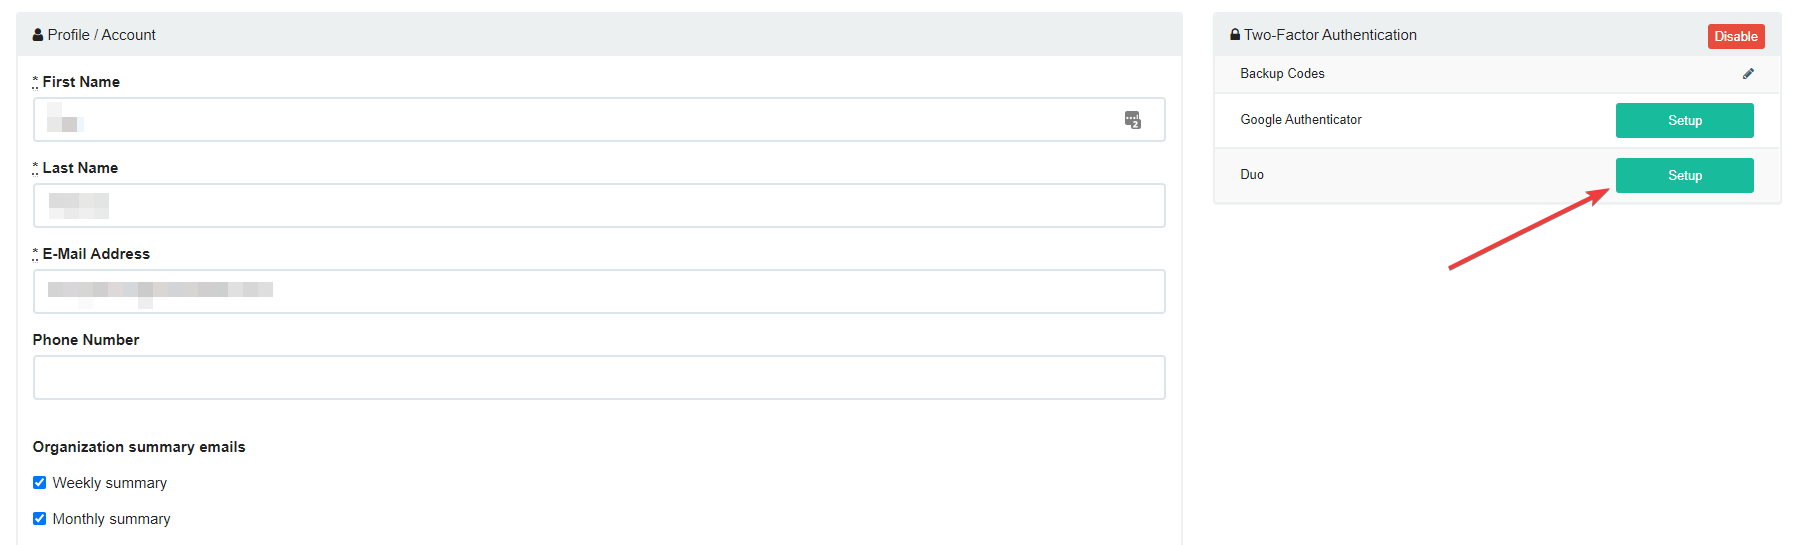Click the Profile / Account panel title
The width and height of the screenshot is (1799, 545).
[x=102, y=35]
